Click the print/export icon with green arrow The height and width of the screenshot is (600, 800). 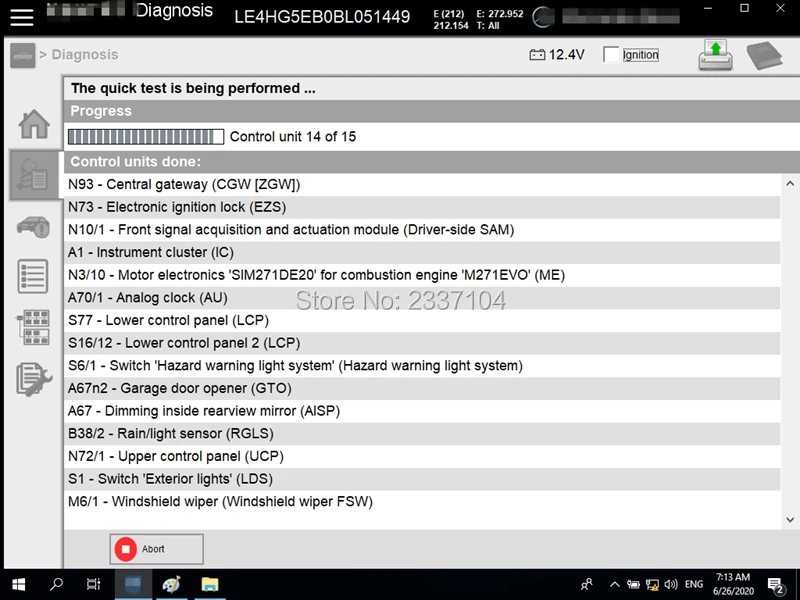pyautogui.click(x=715, y=55)
